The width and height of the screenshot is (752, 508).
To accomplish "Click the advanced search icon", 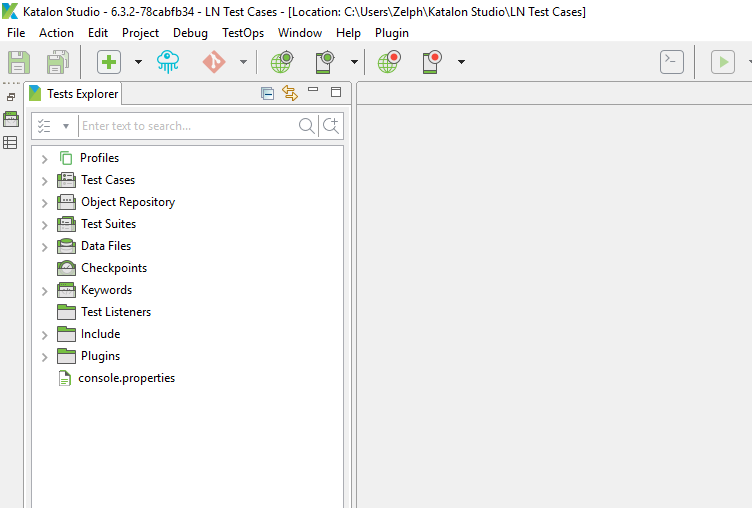I will point(331,126).
